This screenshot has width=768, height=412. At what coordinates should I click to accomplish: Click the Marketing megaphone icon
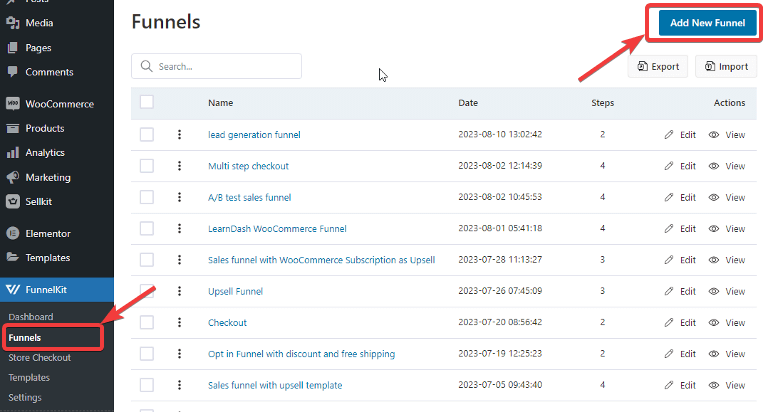point(13,177)
